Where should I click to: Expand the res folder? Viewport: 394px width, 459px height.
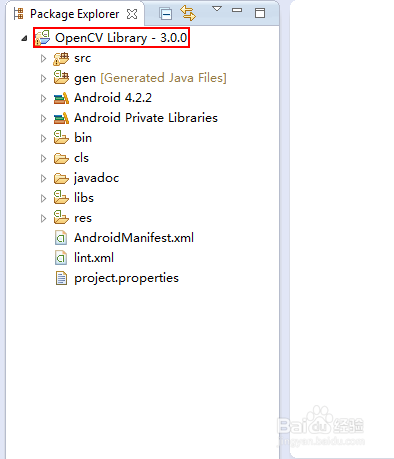coord(43,218)
